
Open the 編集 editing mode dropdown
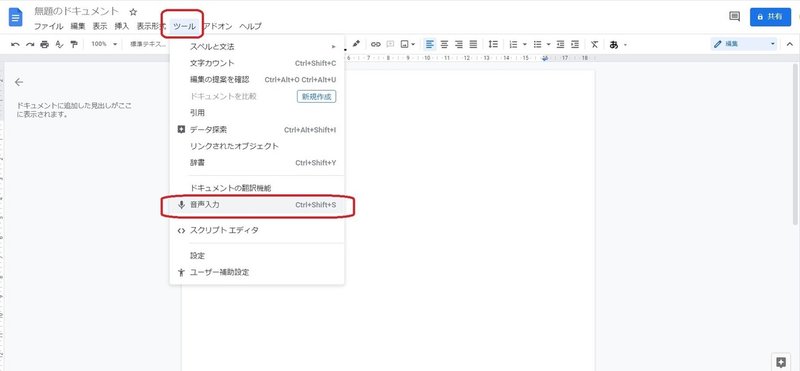744,44
